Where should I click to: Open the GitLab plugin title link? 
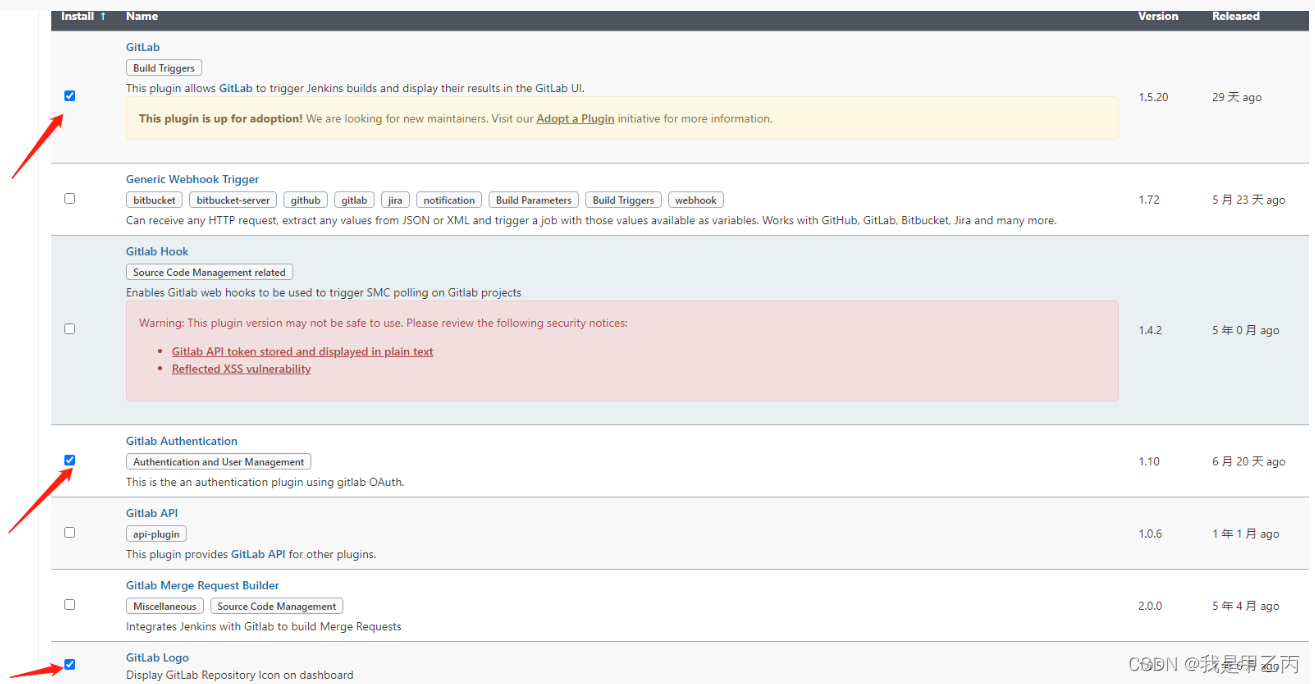[143, 47]
